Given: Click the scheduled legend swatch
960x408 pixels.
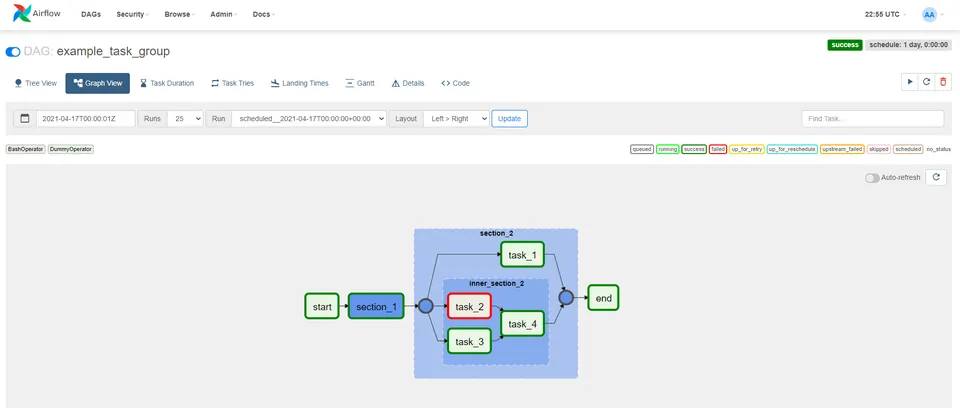Looking at the screenshot, I should [908, 149].
